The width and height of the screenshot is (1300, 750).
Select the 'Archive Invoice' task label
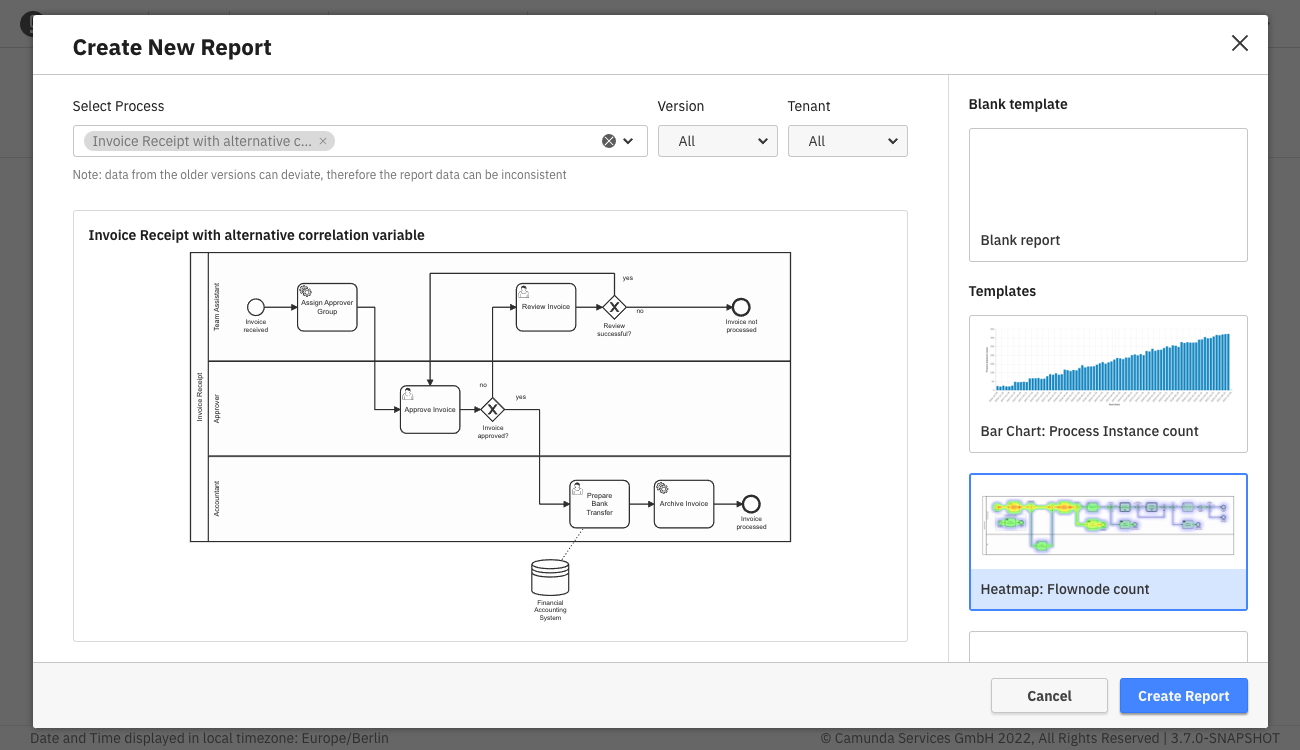click(684, 504)
